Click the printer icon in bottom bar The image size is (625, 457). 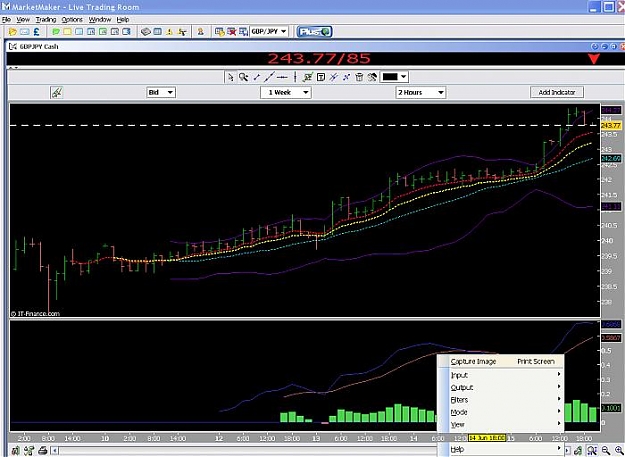(x=43, y=451)
